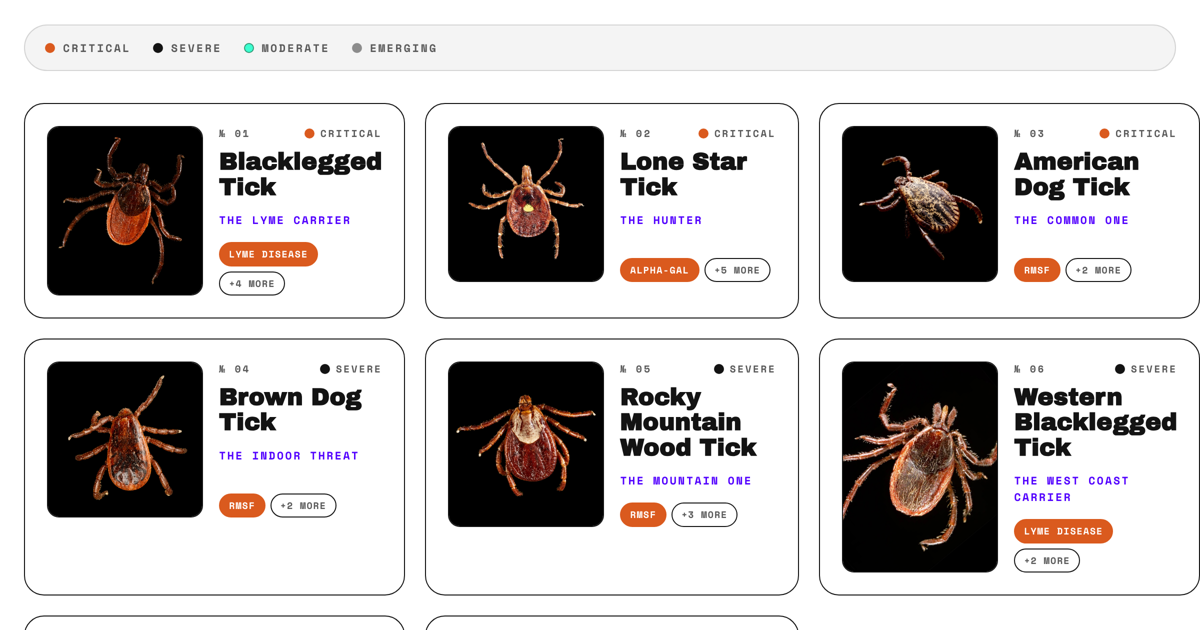Expand +2 More on Western Blacklegged Tick card
1200x630 pixels.
[1047, 561]
